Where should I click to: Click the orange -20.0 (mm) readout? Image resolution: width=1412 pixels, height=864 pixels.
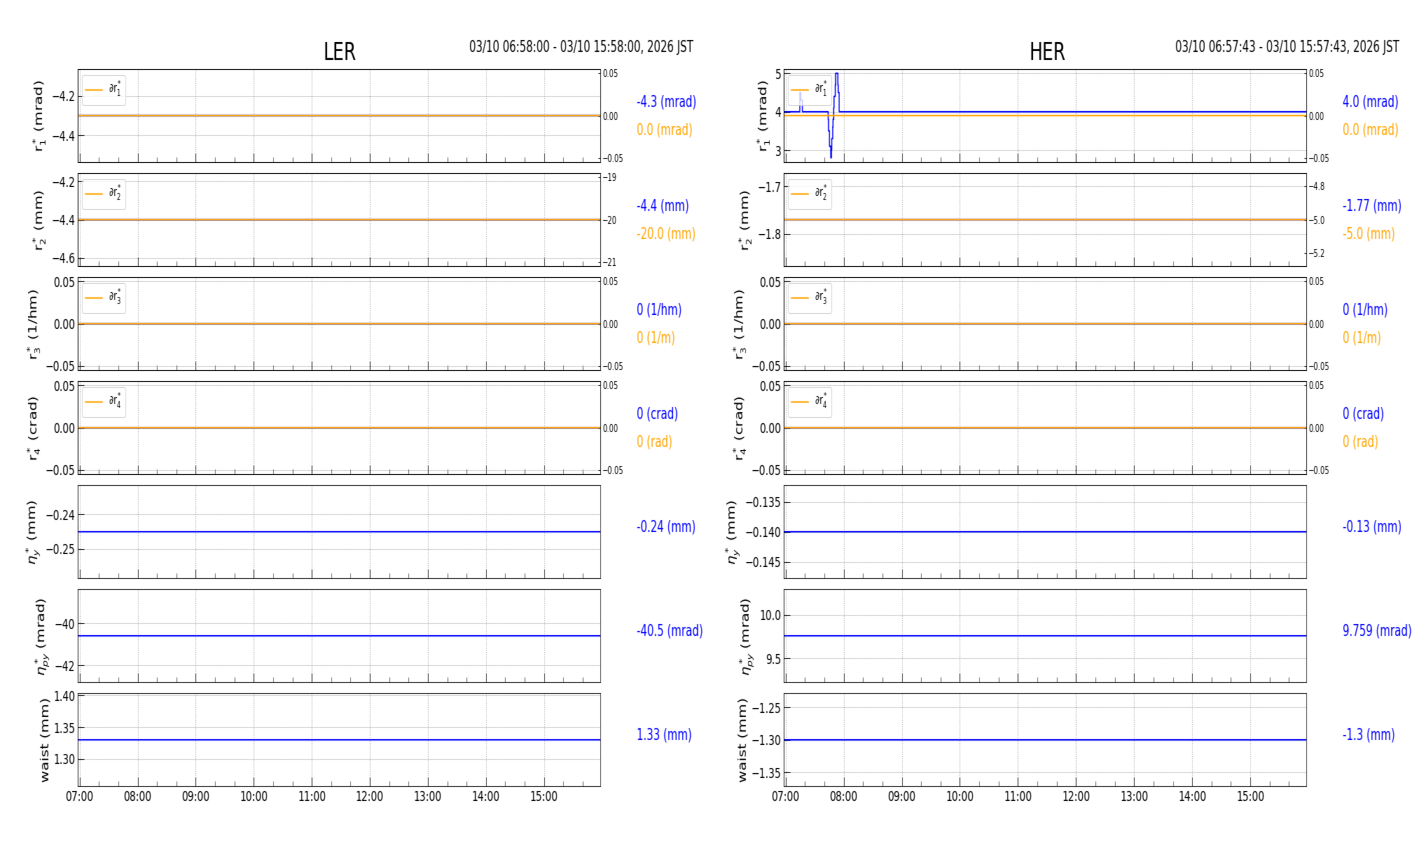(666, 234)
